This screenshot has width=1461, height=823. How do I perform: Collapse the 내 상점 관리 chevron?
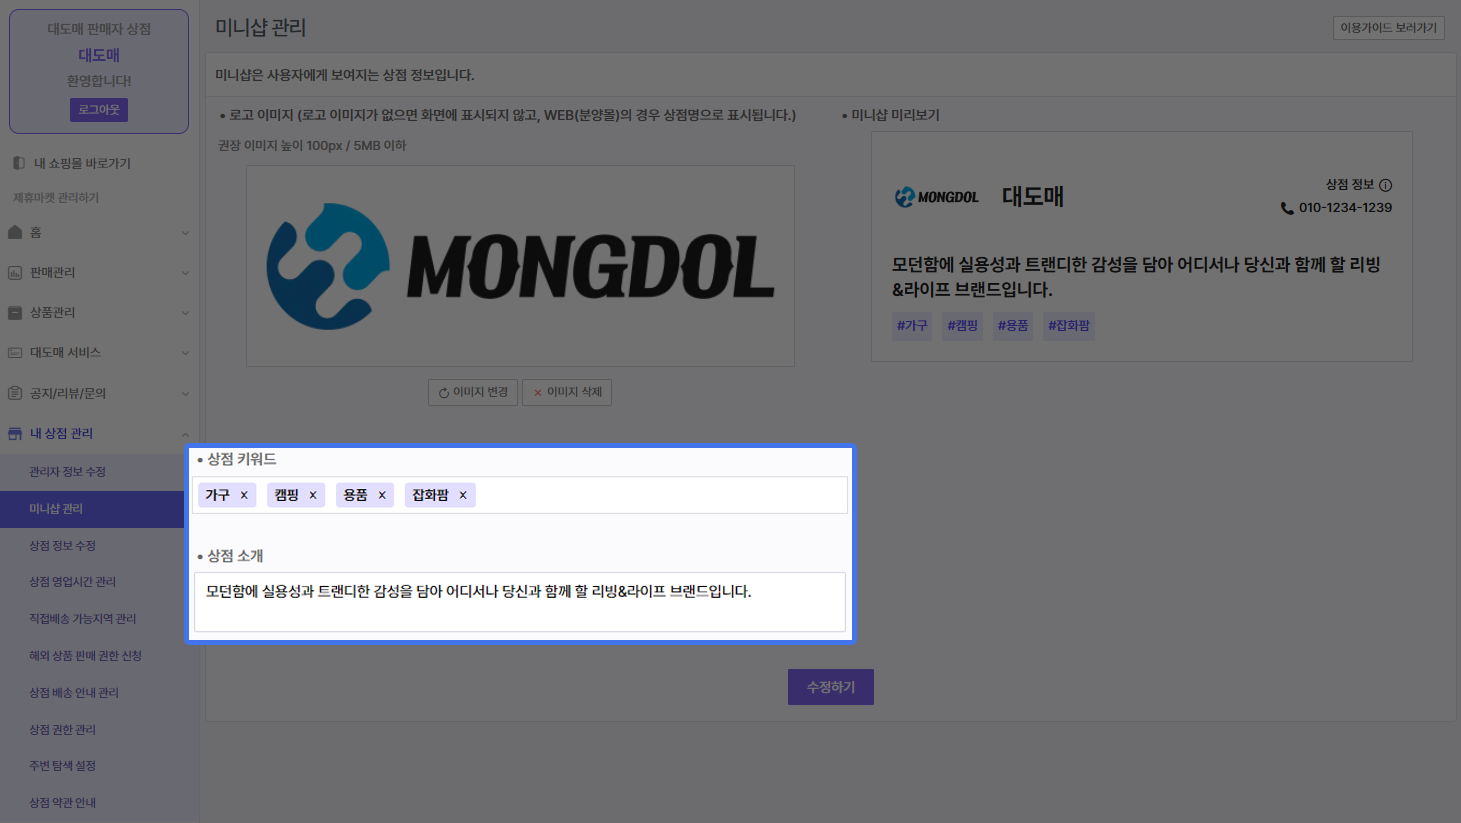pyautogui.click(x=185, y=434)
